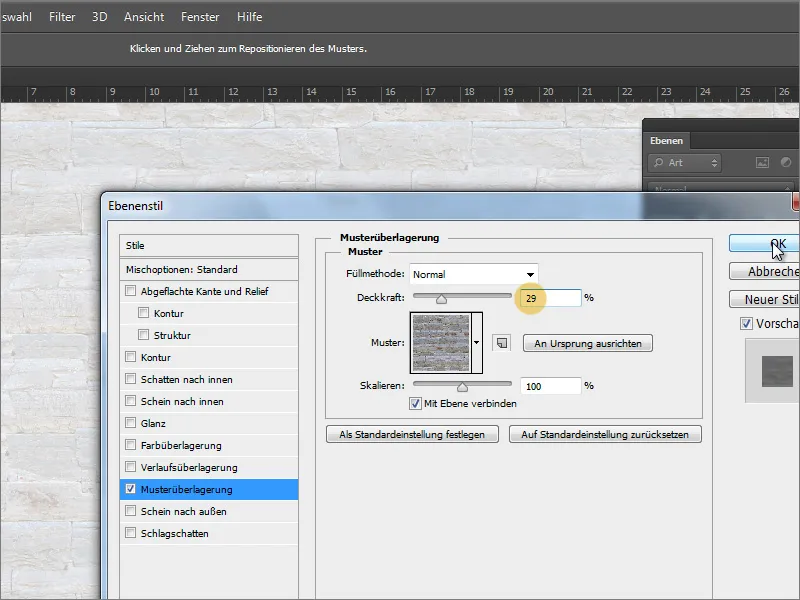Select the Glanz row label
This screenshot has width=800, height=600.
coord(153,423)
